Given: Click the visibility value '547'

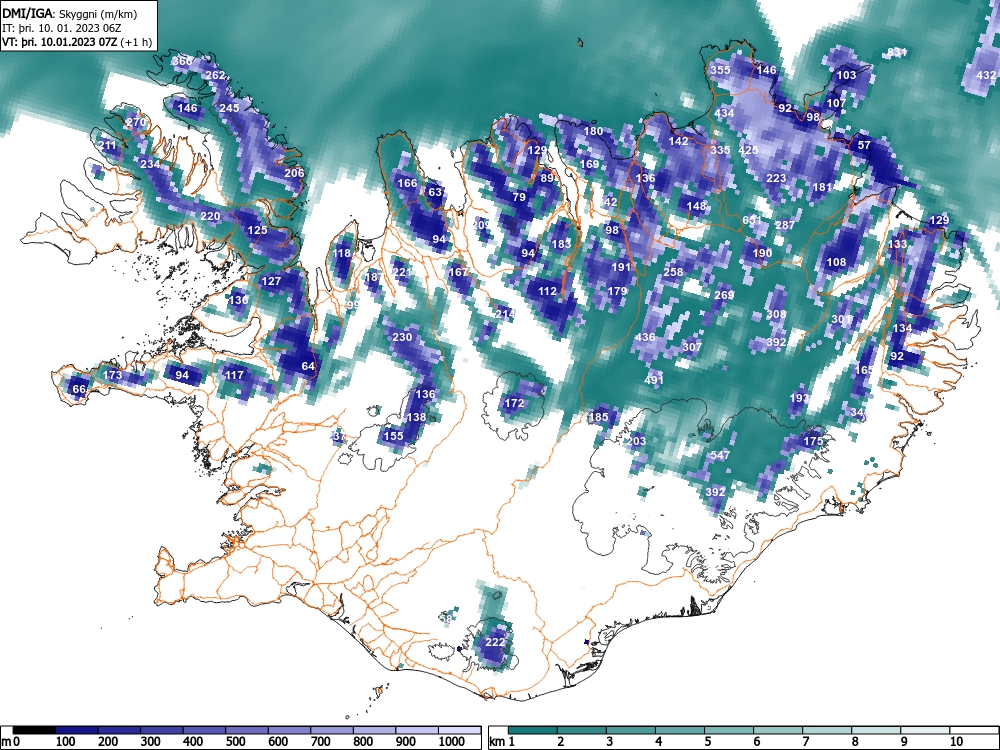Looking at the screenshot, I should [720, 455].
